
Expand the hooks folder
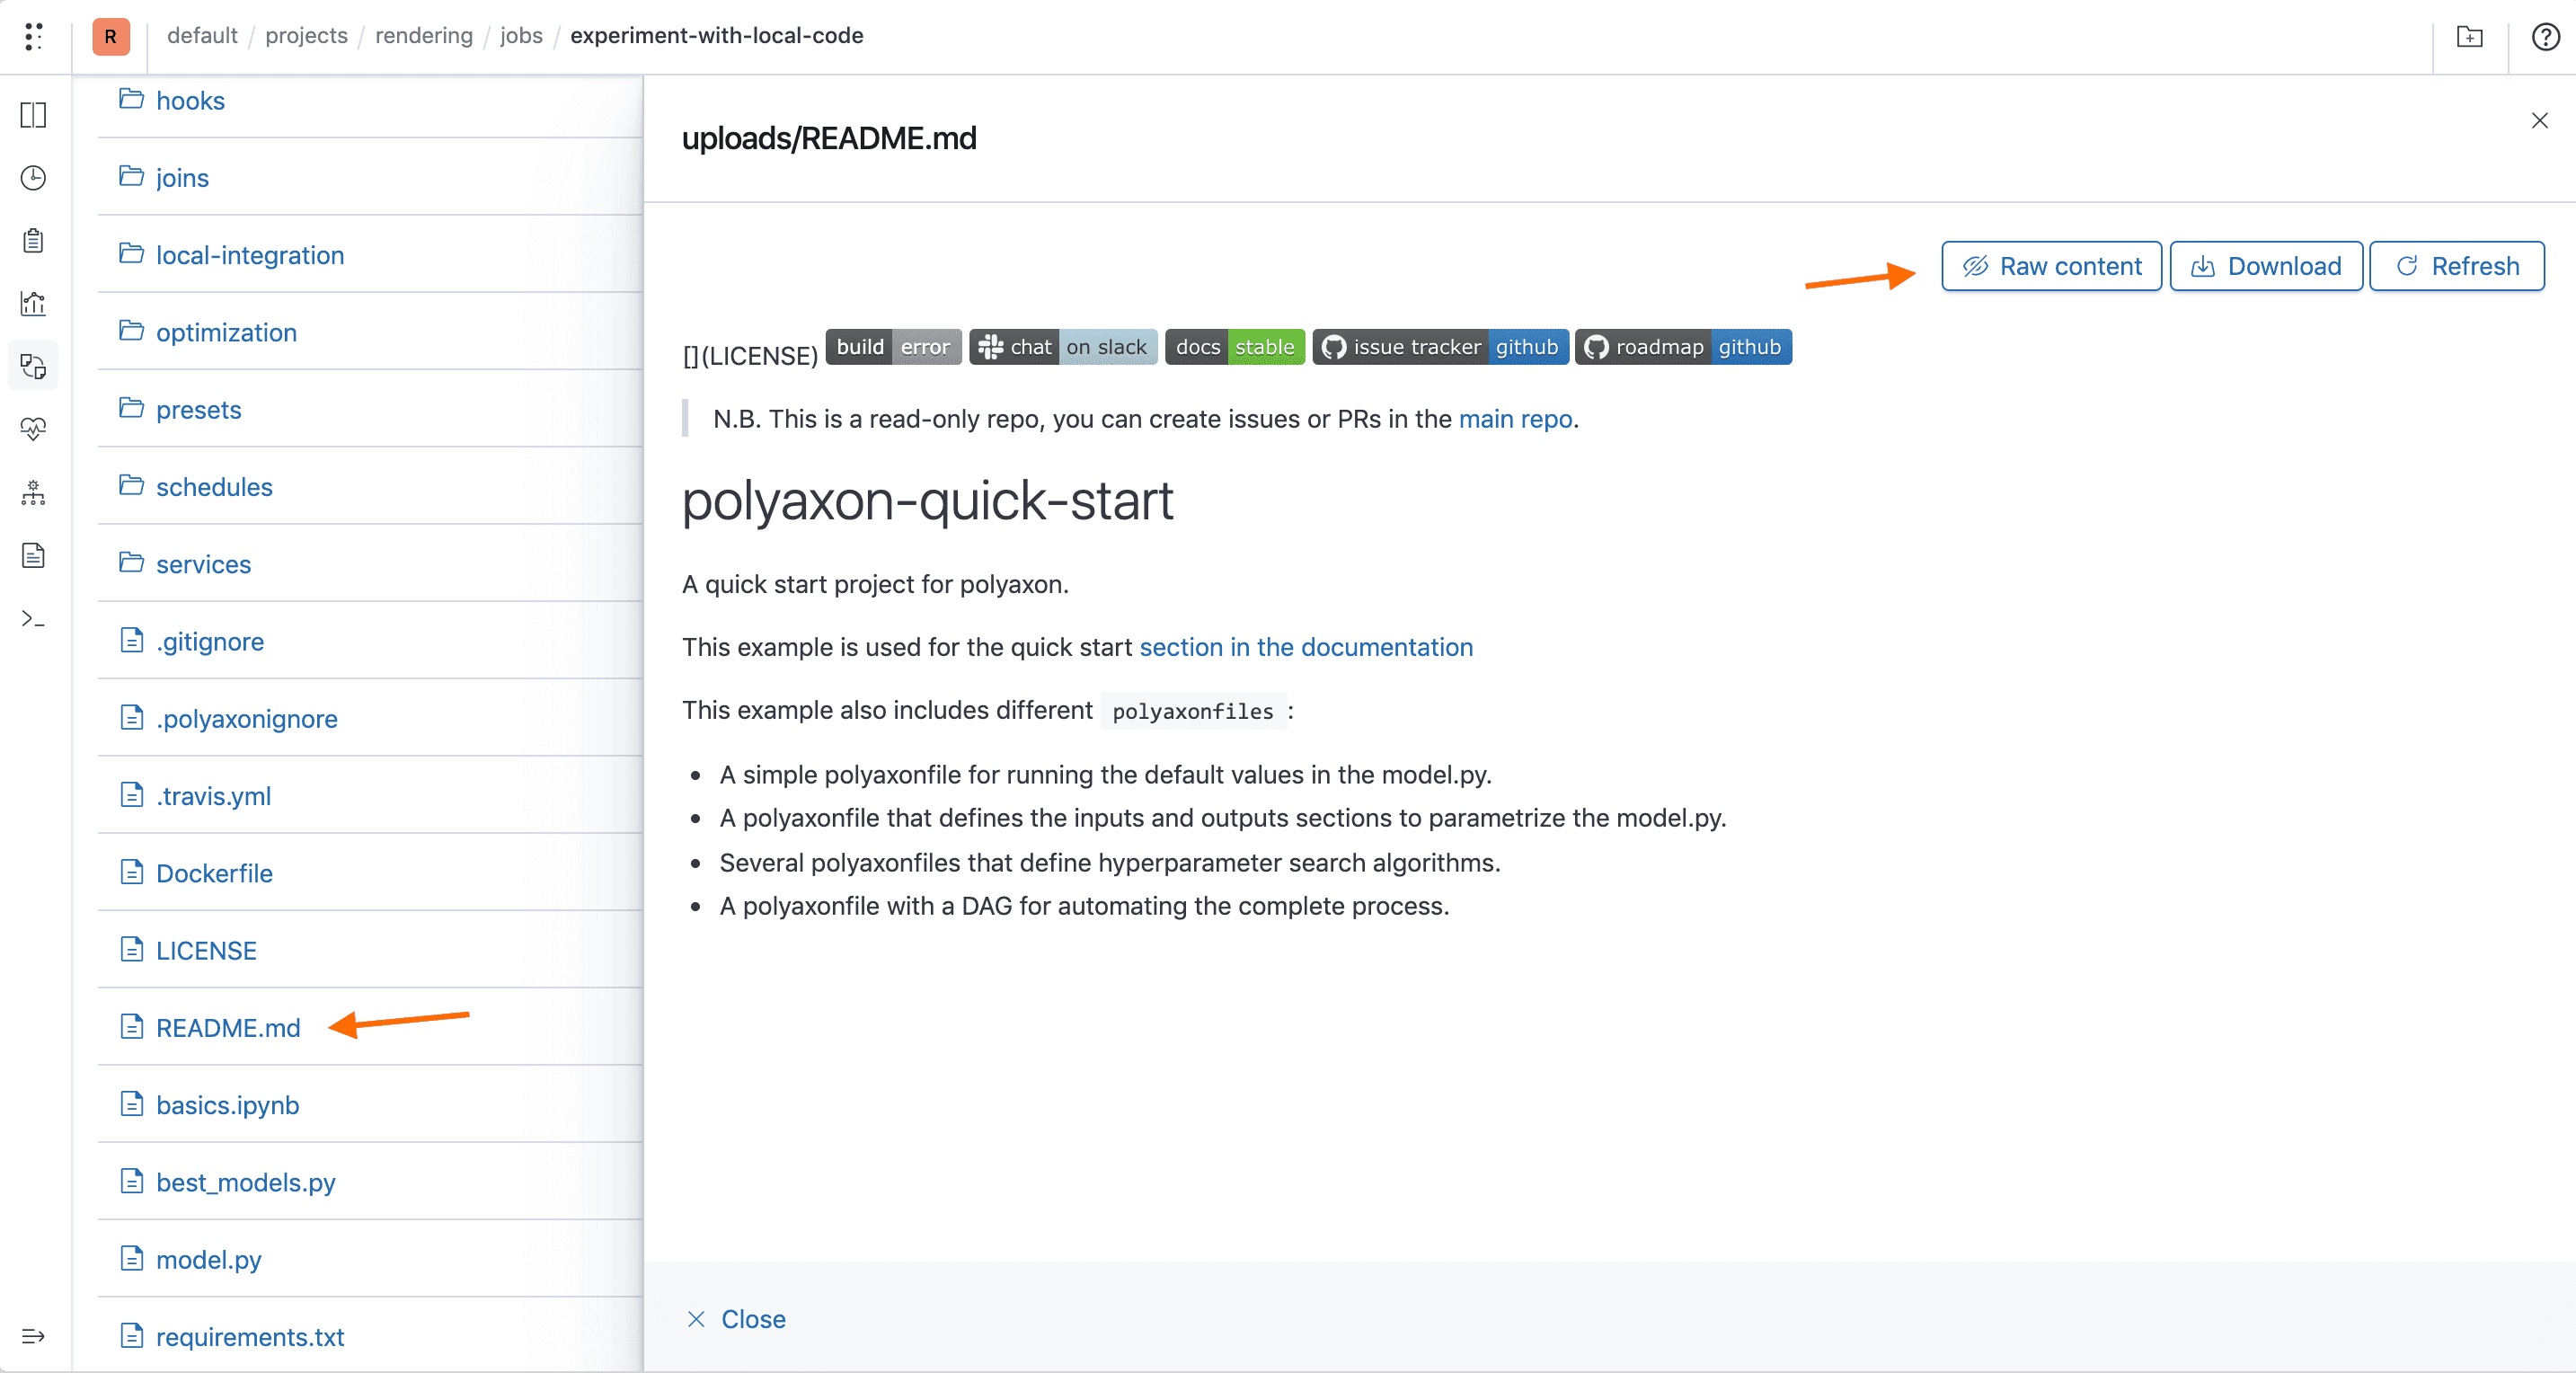tap(189, 100)
